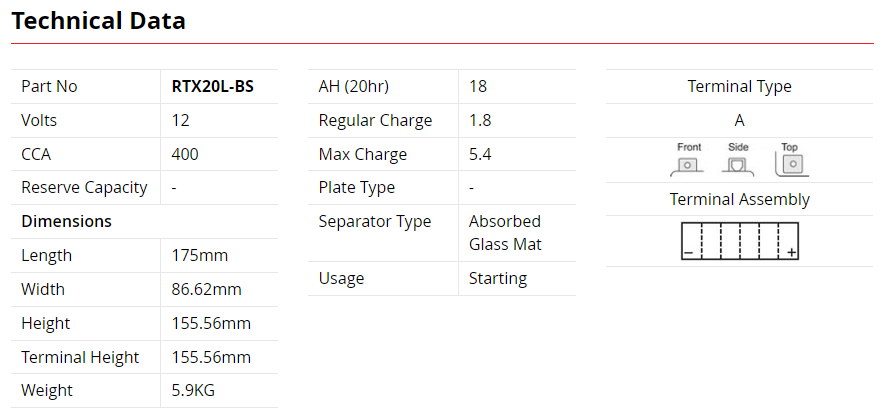Click the Terminal Assembly polarity diagram
The width and height of the screenshot is (896, 418).
coord(739,240)
